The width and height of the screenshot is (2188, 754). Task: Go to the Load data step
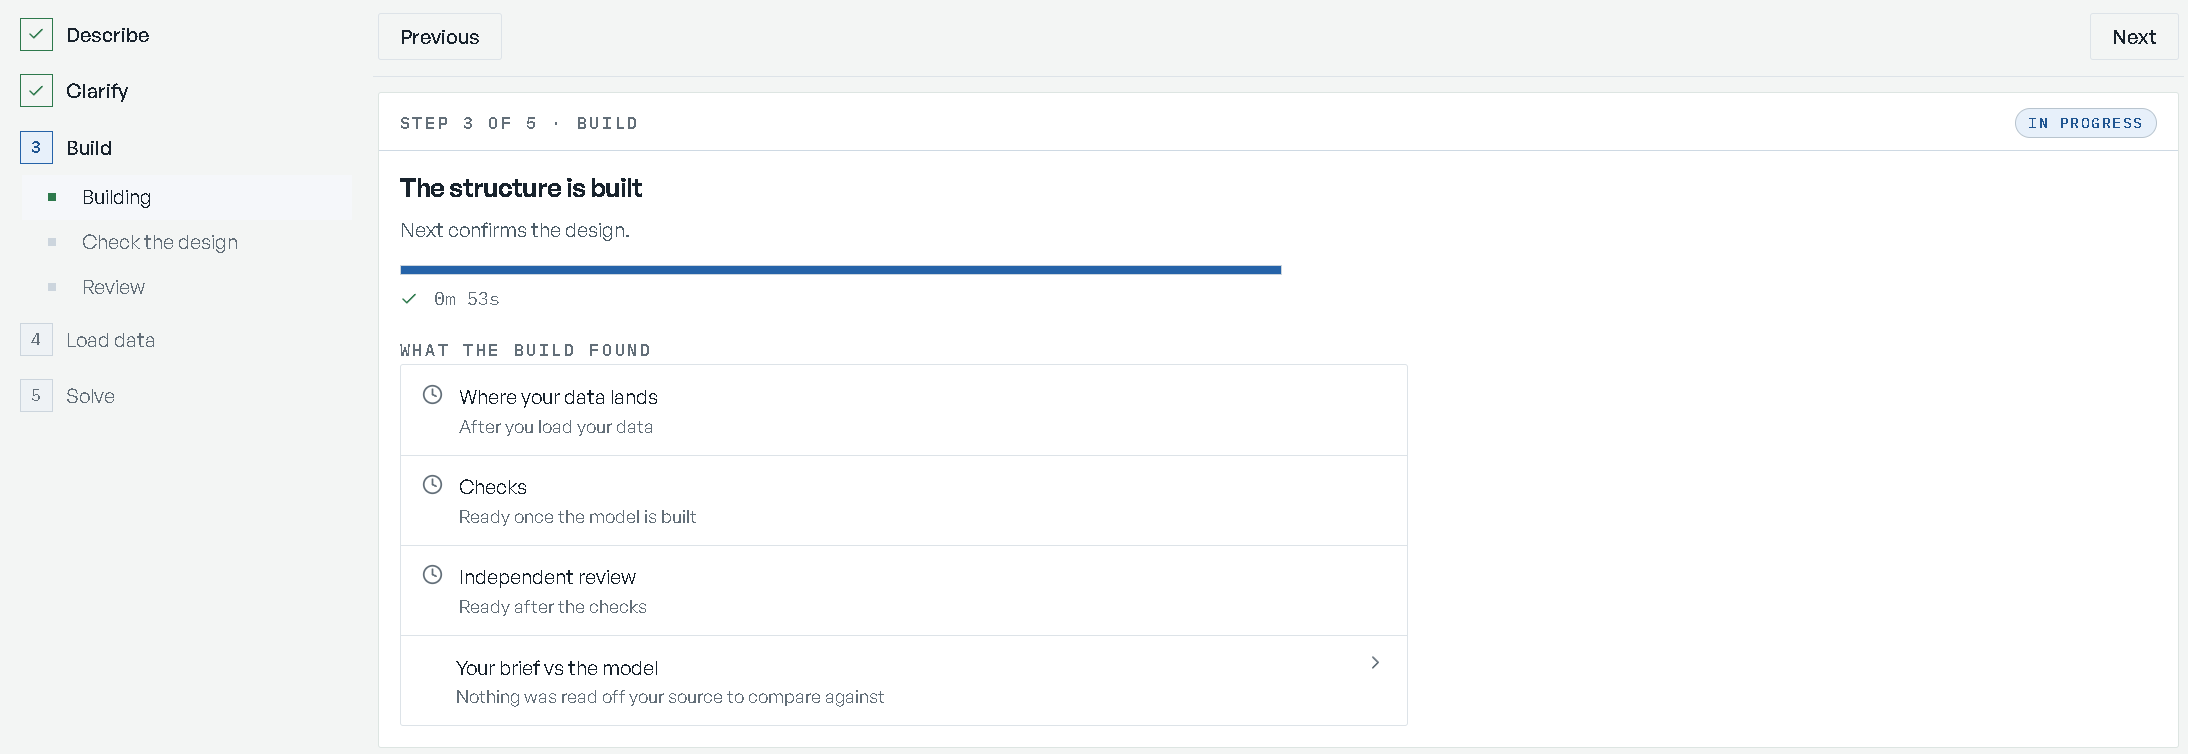pos(110,340)
